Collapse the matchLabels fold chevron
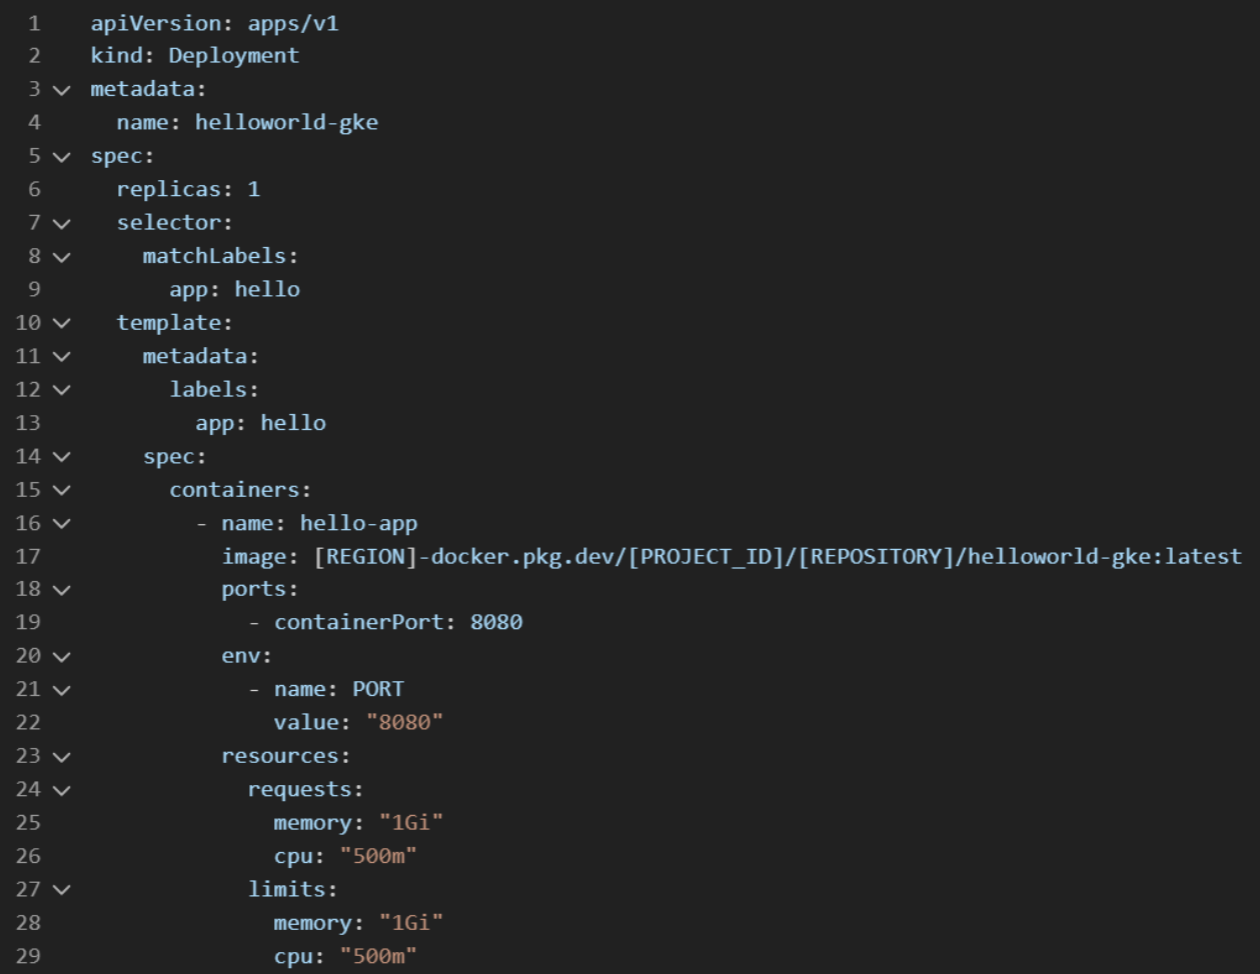1260x974 pixels. click(62, 257)
